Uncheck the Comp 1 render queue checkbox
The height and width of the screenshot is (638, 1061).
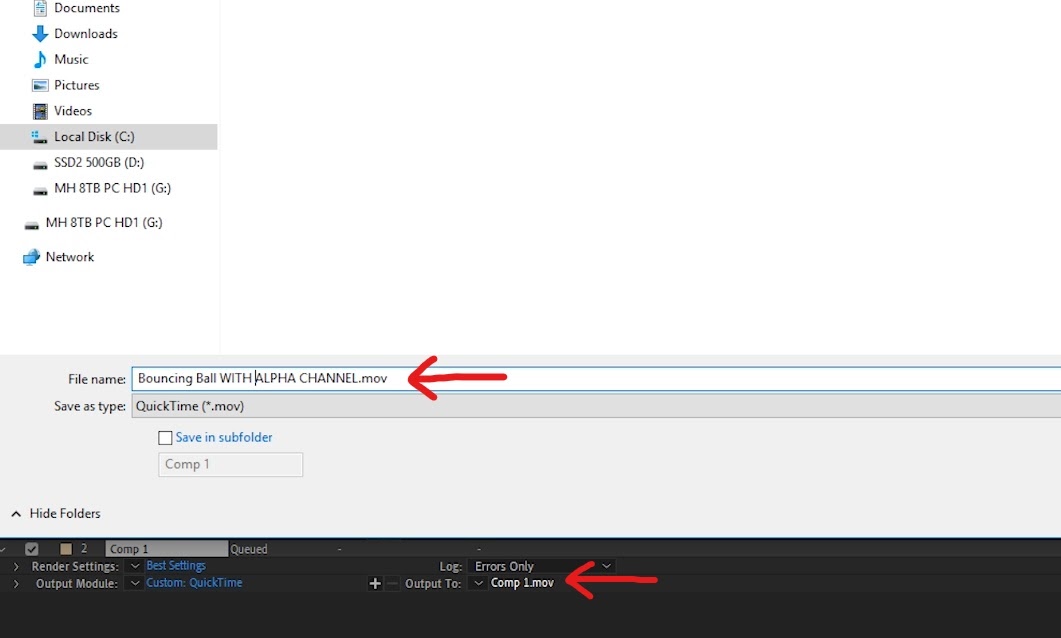coord(32,549)
